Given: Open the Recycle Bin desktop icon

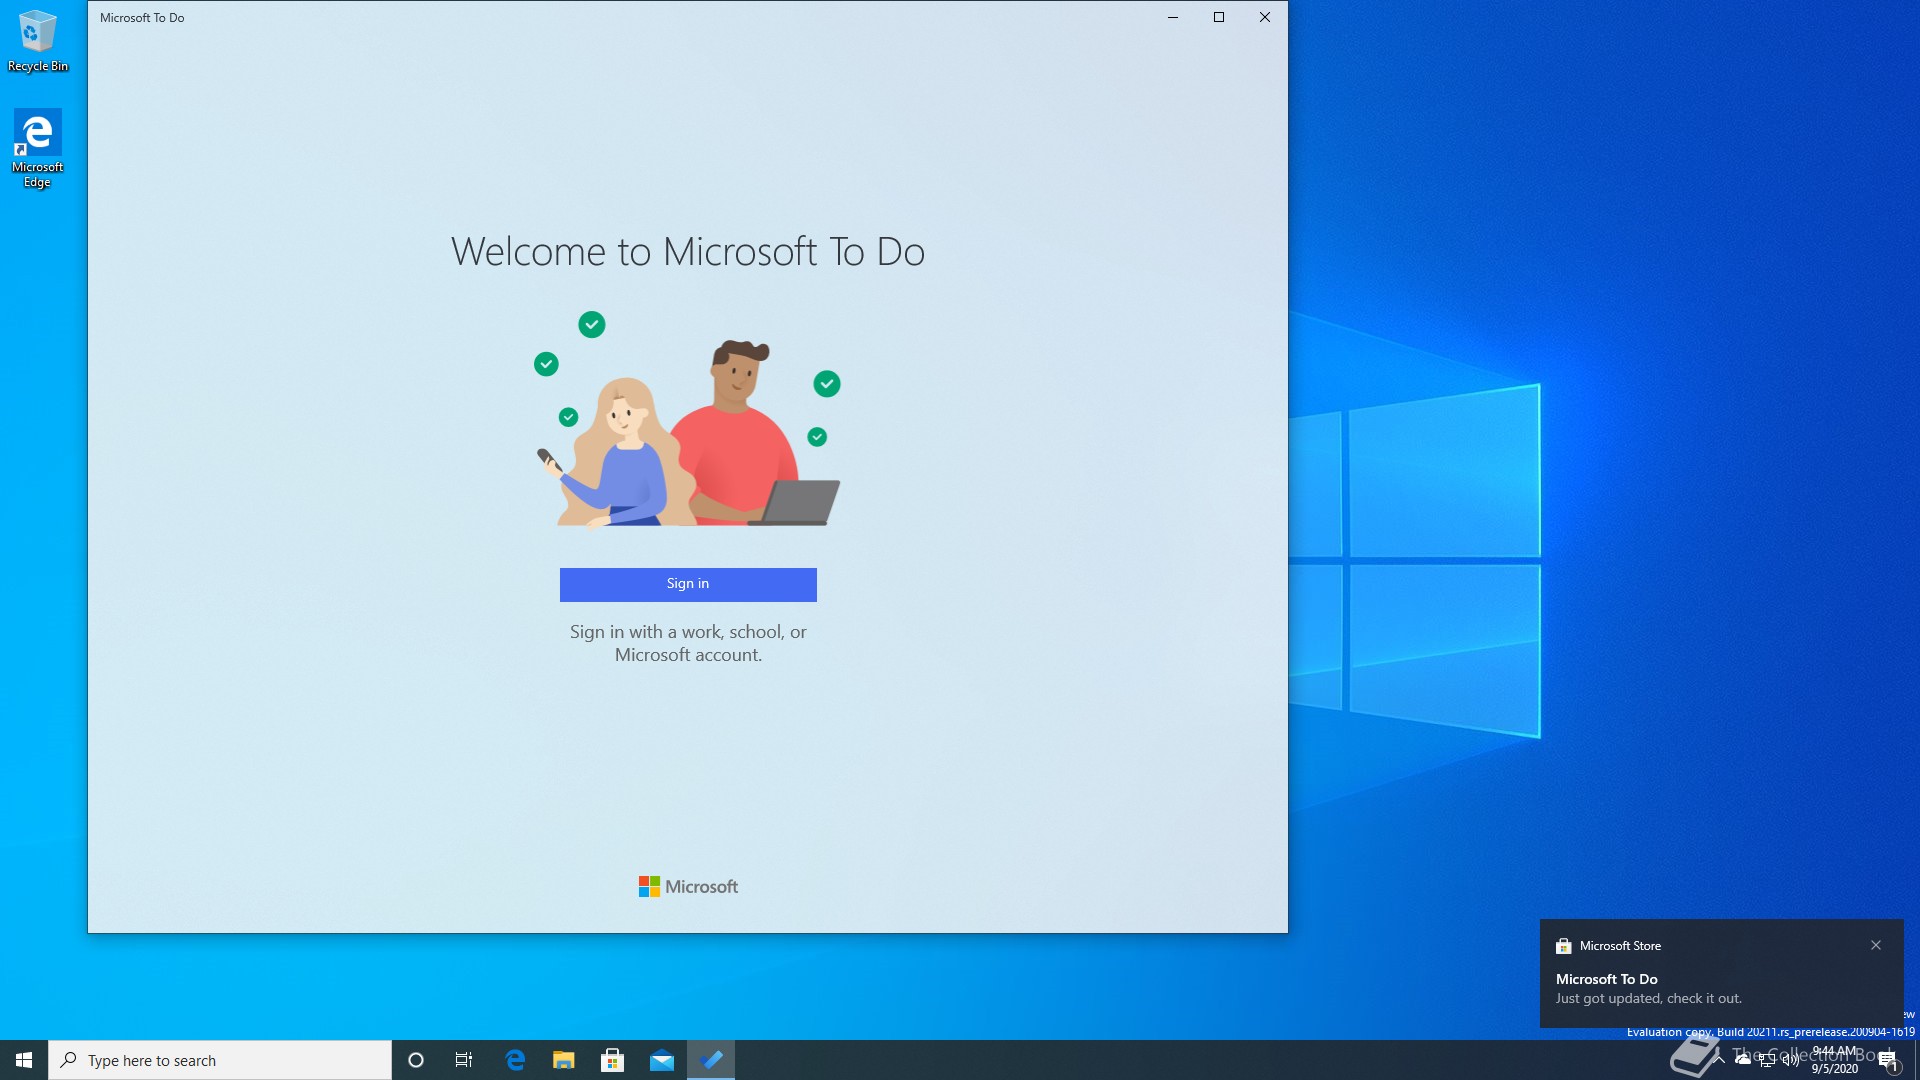Looking at the screenshot, I should pos(38,41).
